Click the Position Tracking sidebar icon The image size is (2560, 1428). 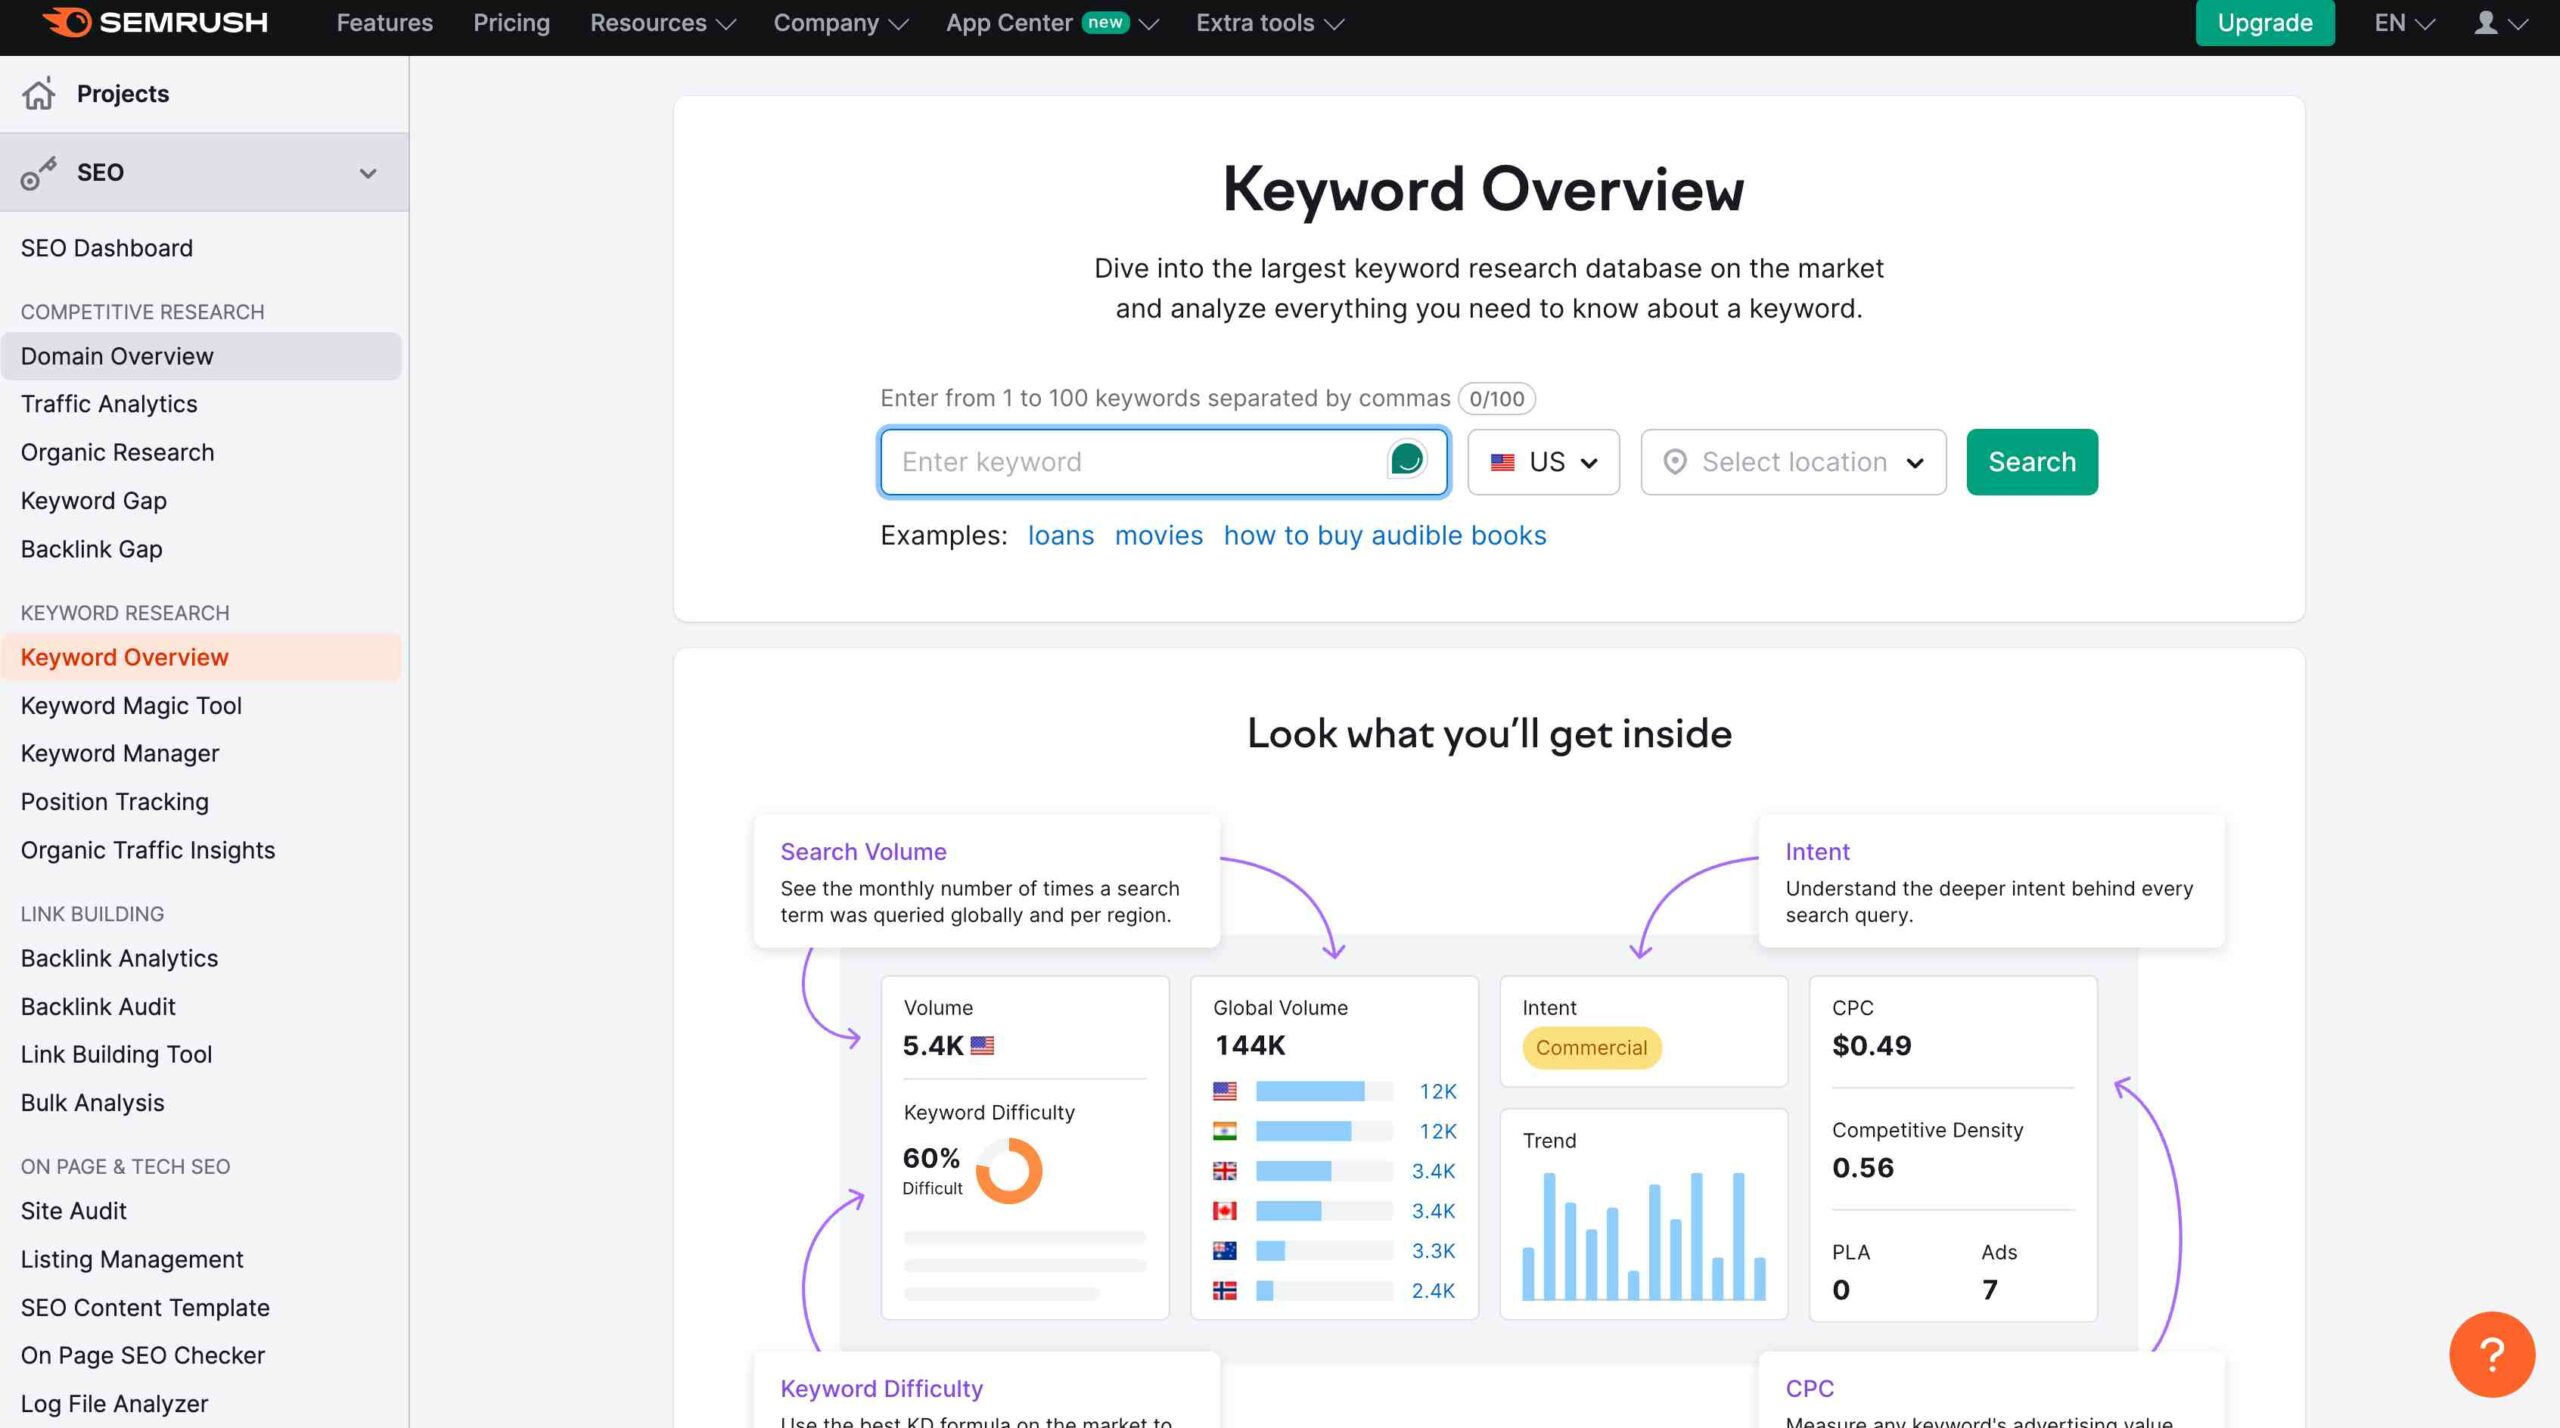click(113, 802)
